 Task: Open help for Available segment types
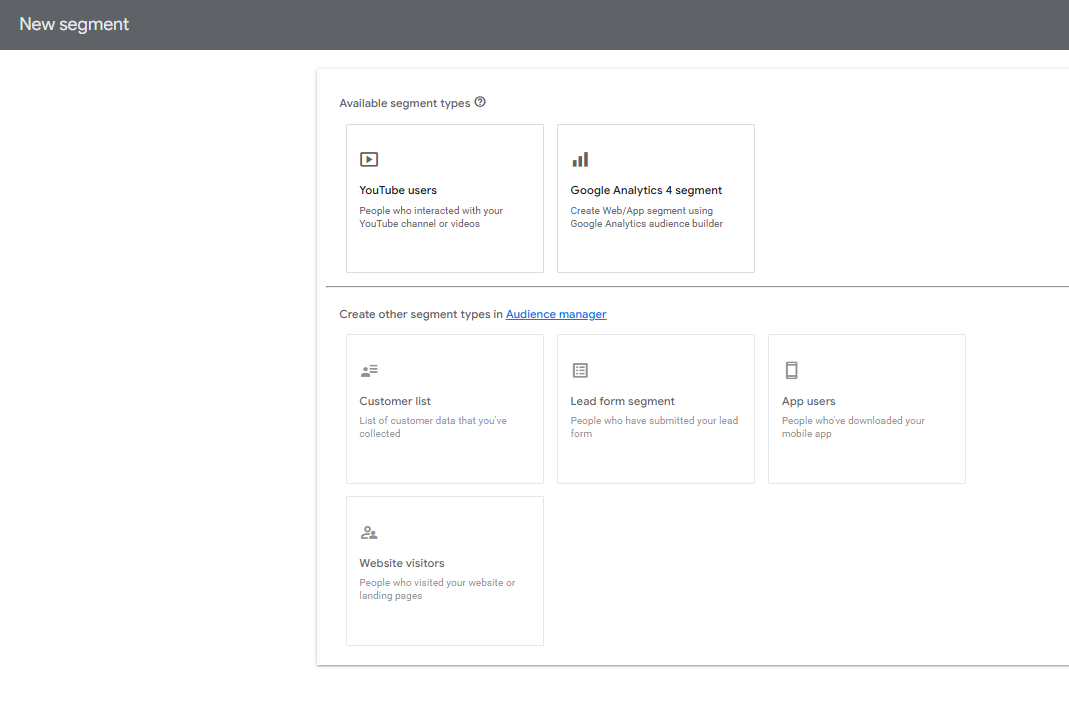[x=480, y=102]
